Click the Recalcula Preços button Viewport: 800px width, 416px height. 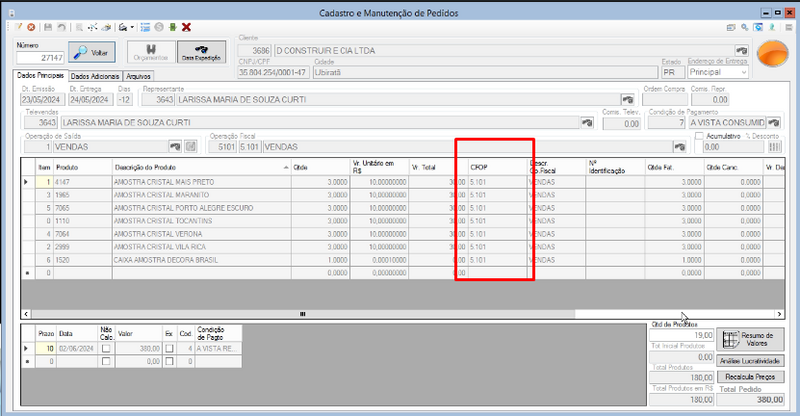pyautogui.click(x=750, y=377)
